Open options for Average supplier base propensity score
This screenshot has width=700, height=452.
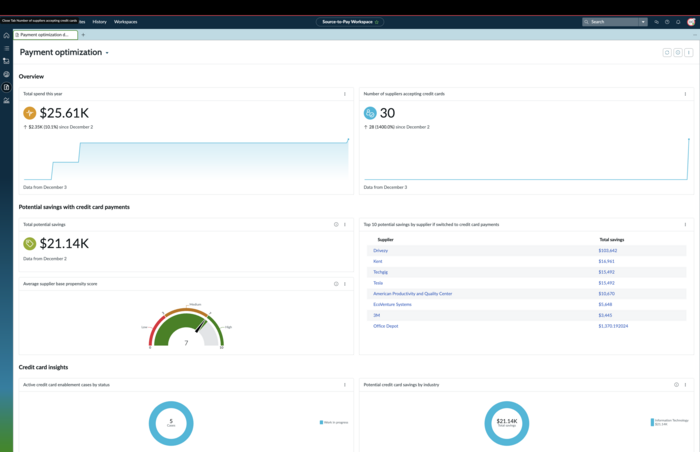tap(345, 284)
